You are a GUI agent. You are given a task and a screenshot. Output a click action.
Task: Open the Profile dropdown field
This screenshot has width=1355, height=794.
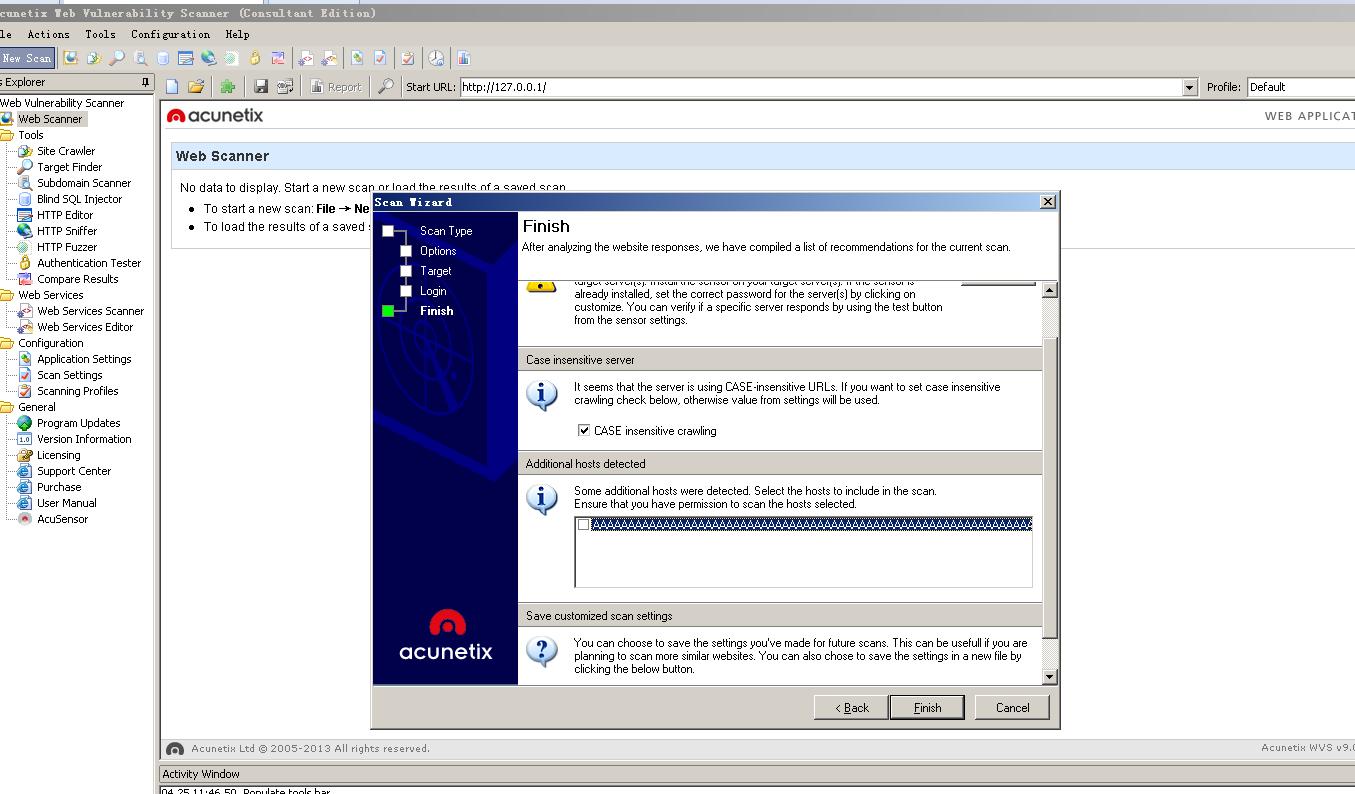point(1300,87)
